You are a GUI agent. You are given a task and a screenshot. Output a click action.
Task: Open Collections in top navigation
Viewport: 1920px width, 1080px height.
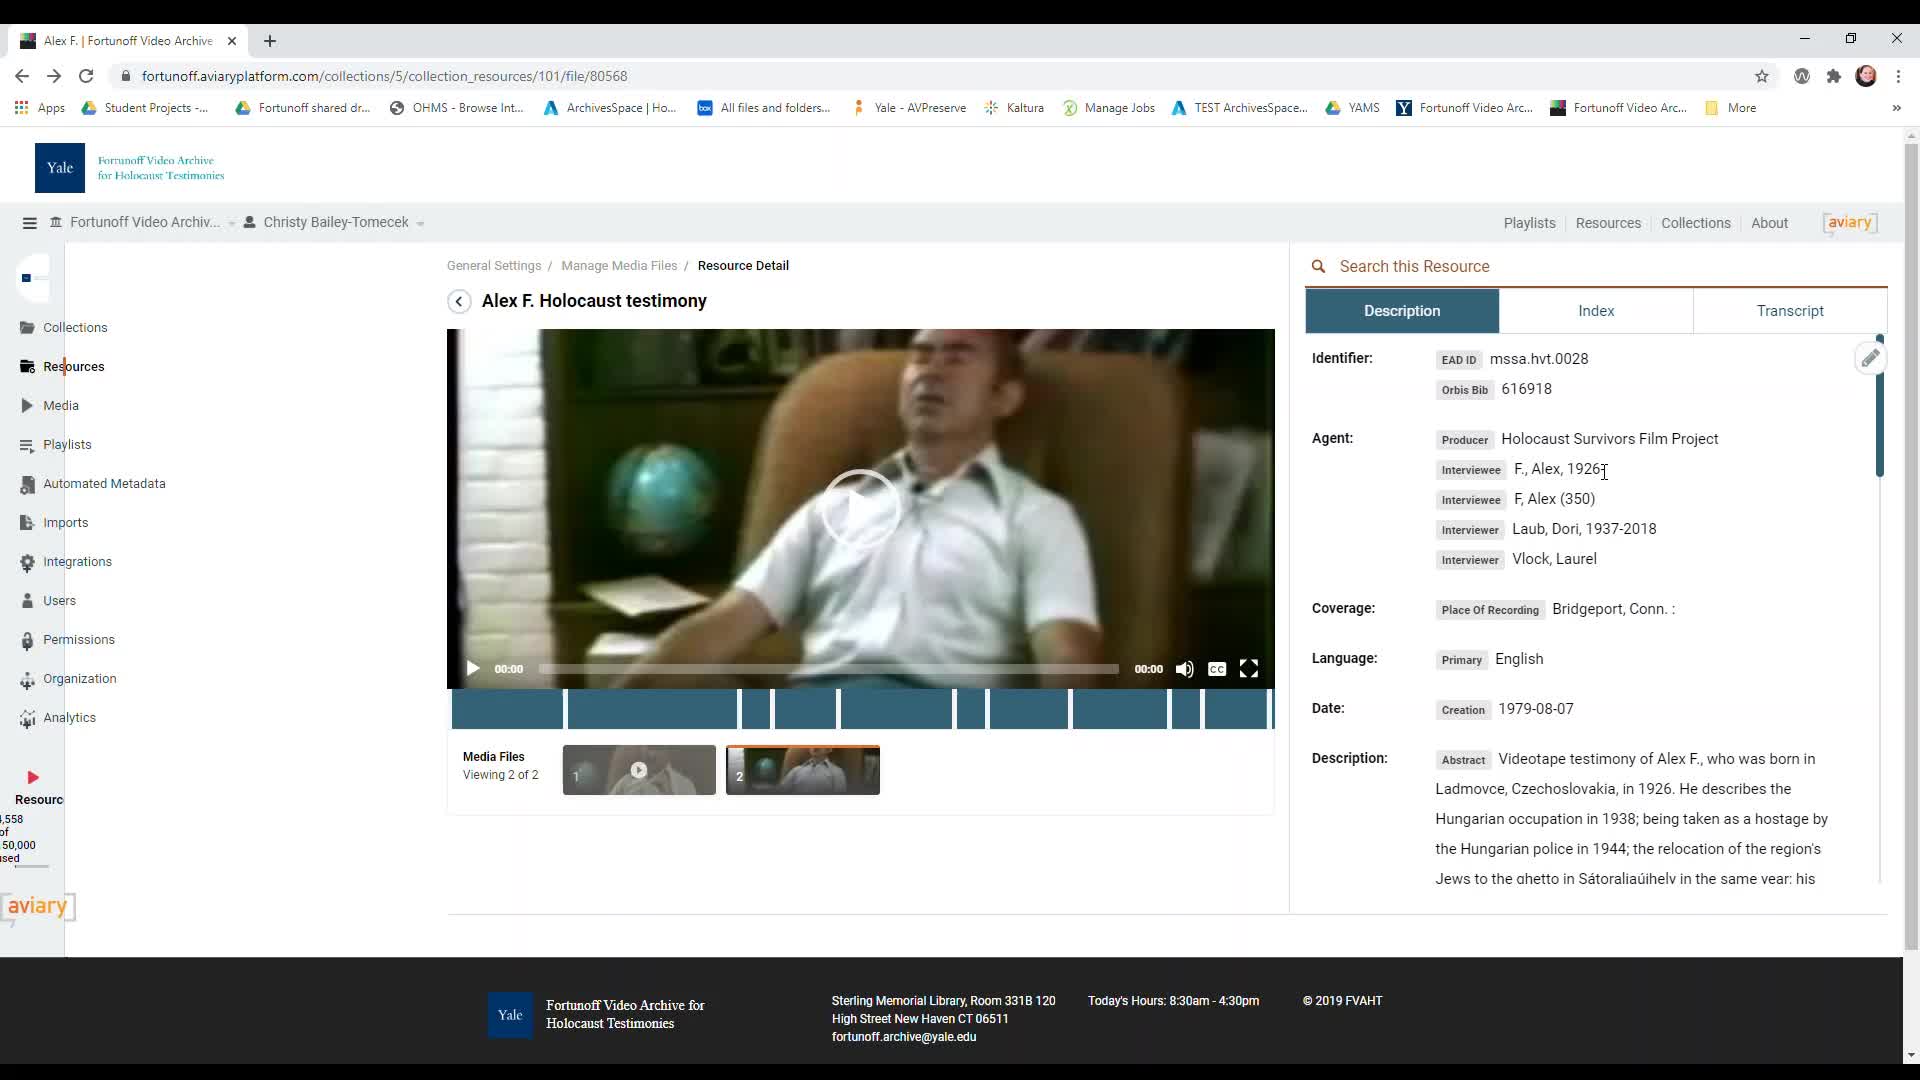[x=1695, y=223]
